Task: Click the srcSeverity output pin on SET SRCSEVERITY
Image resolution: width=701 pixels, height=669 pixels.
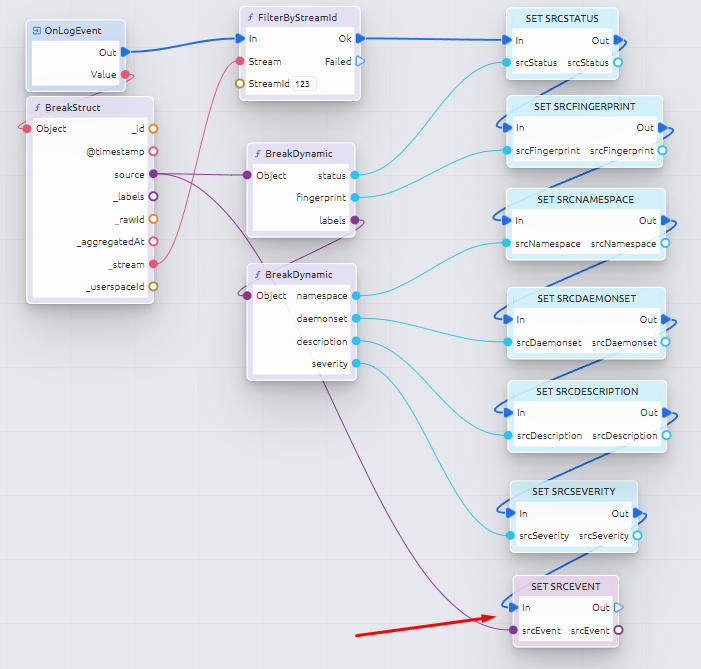Action: pos(638,535)
